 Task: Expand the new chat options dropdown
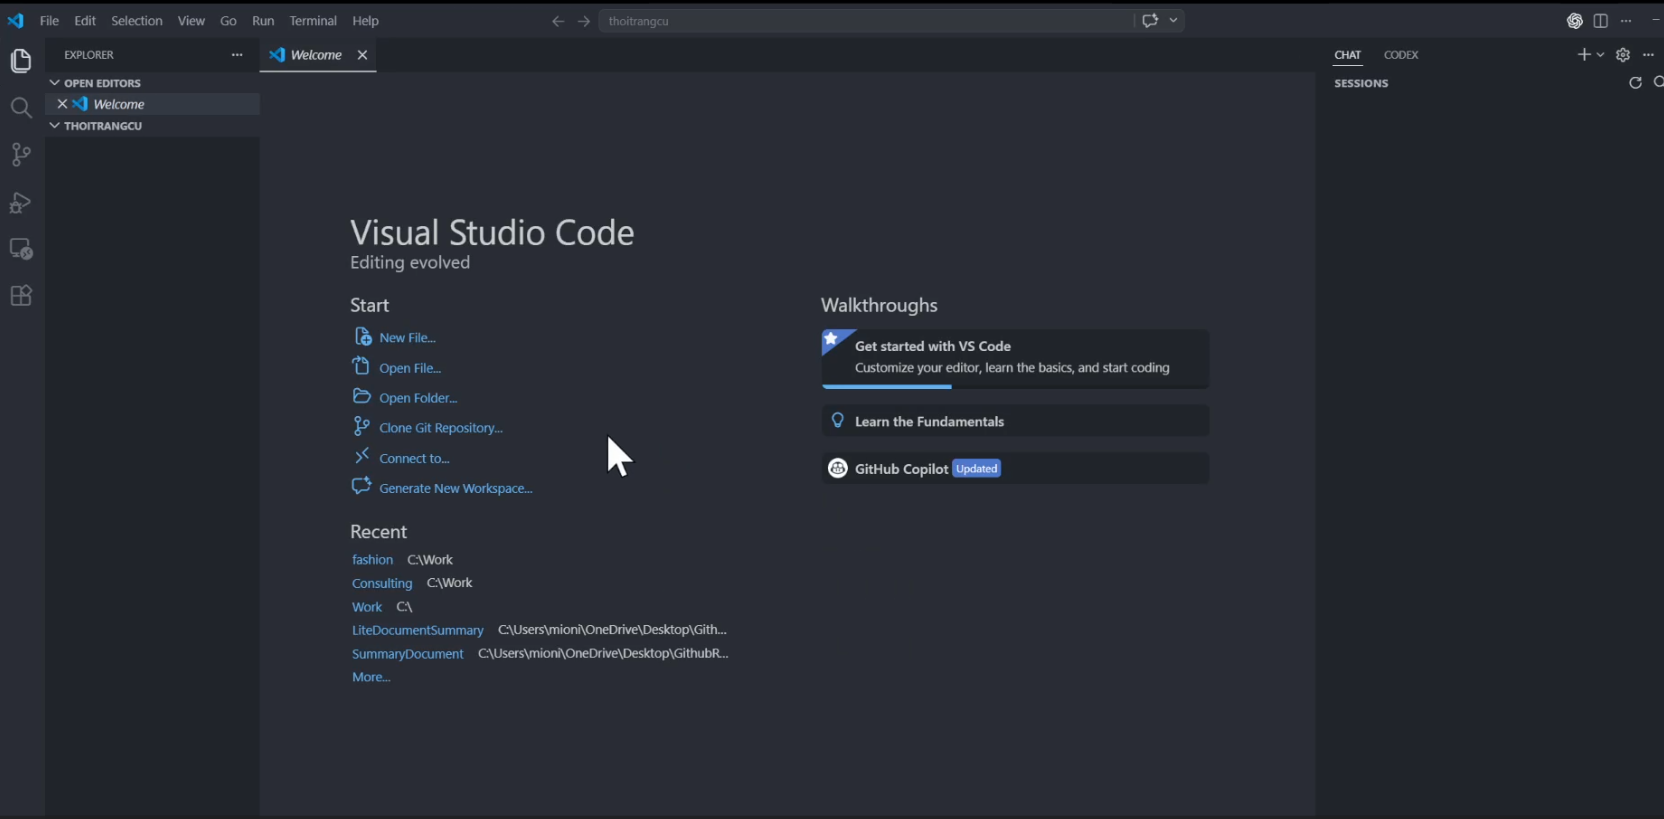pos(1600,55)
